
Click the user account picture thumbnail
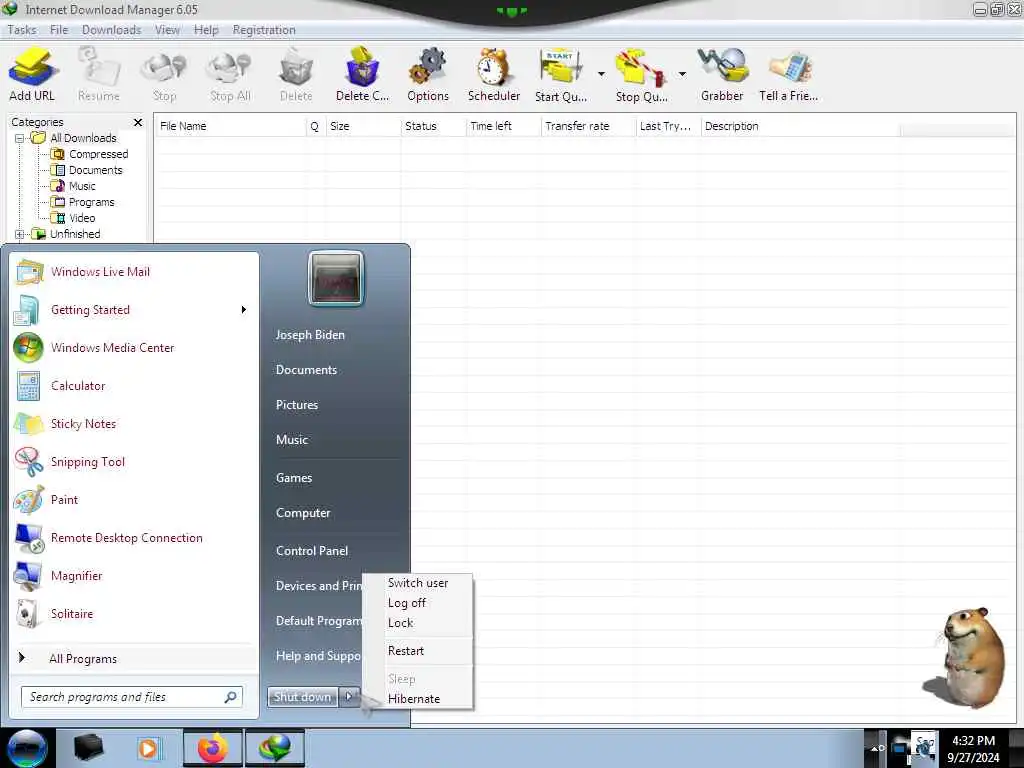click(x=336, y=278)
